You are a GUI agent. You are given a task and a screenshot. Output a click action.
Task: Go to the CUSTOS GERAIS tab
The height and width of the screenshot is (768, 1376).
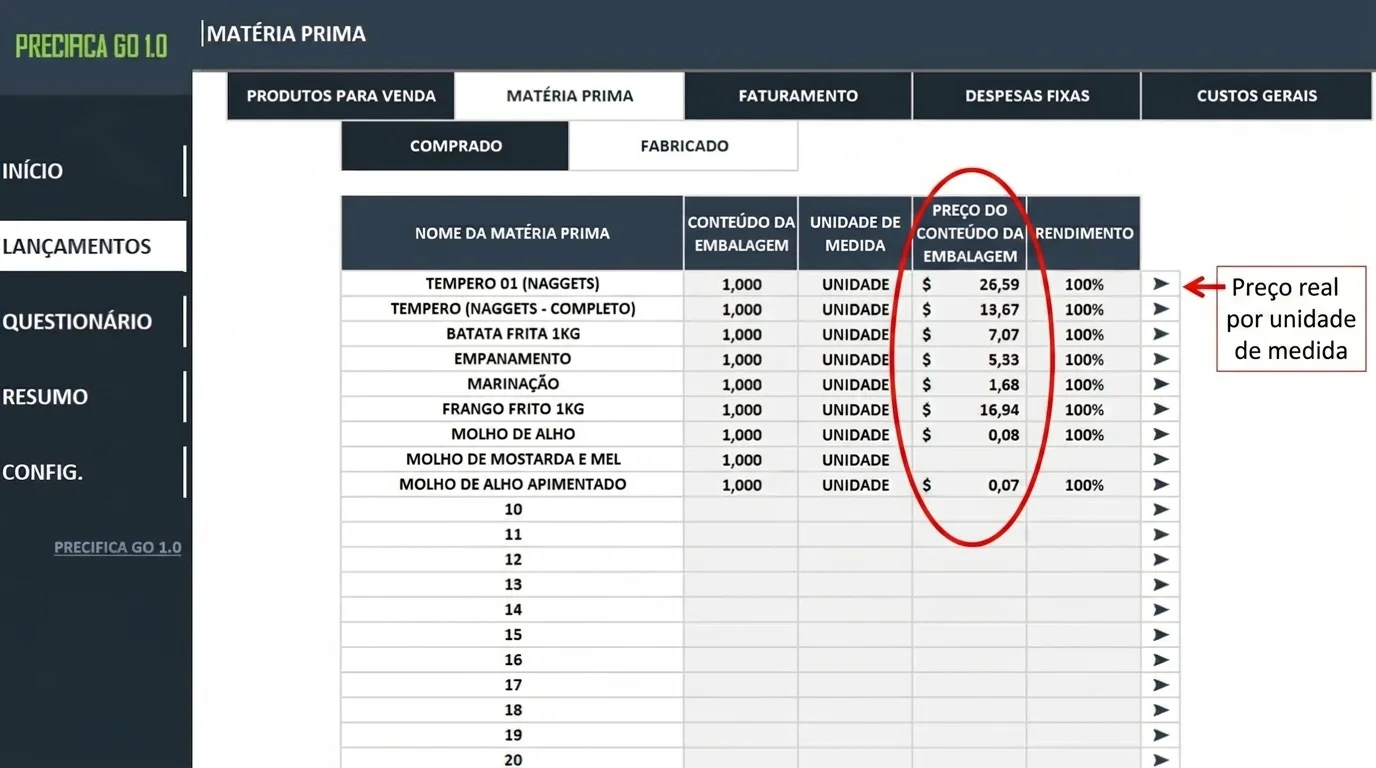tap(1256, 96)
